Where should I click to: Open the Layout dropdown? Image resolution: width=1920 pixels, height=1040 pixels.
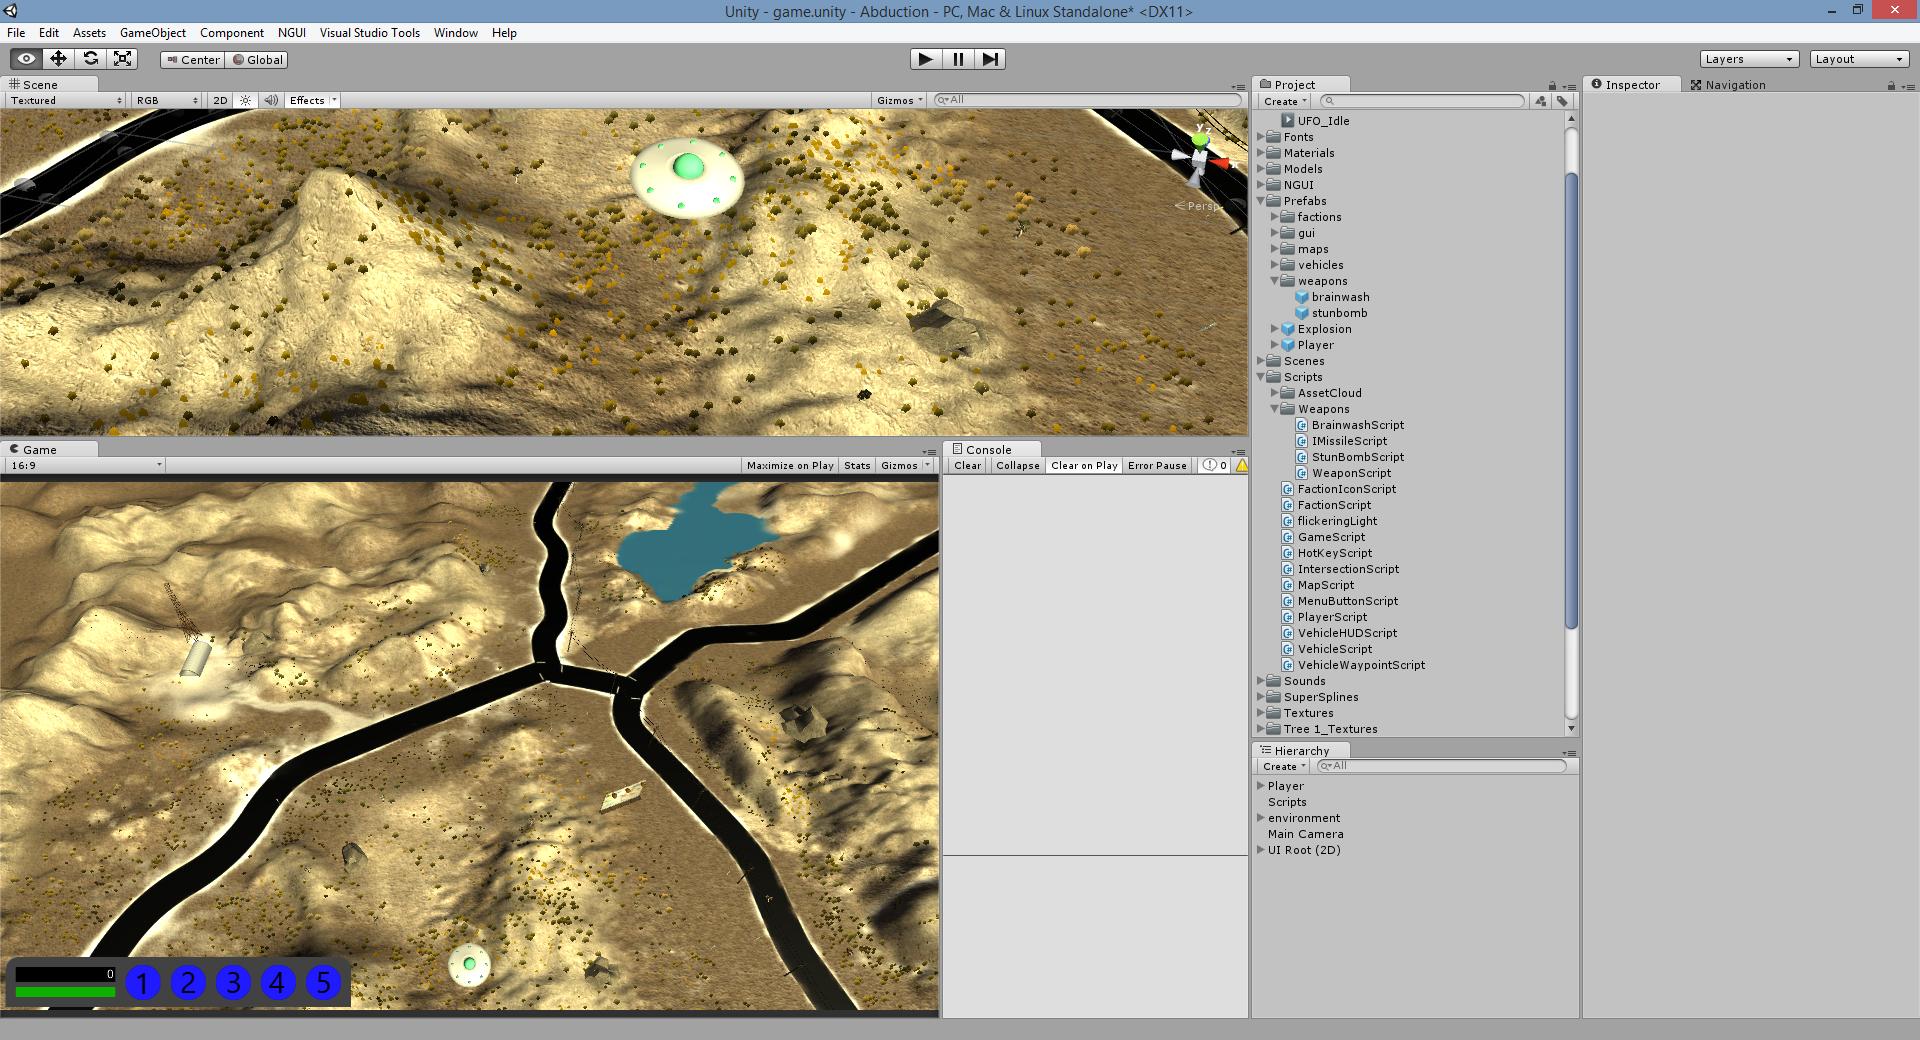click(1859, 59)
